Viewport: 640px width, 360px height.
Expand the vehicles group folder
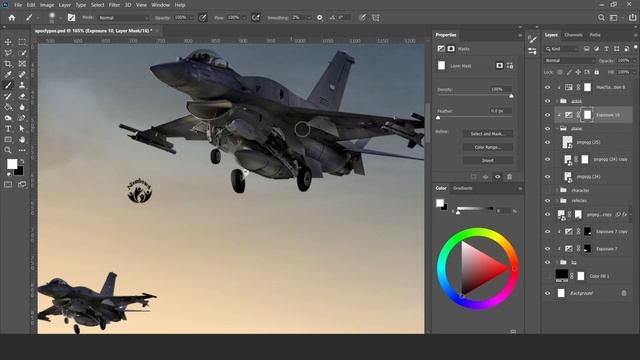click(557, 200)
